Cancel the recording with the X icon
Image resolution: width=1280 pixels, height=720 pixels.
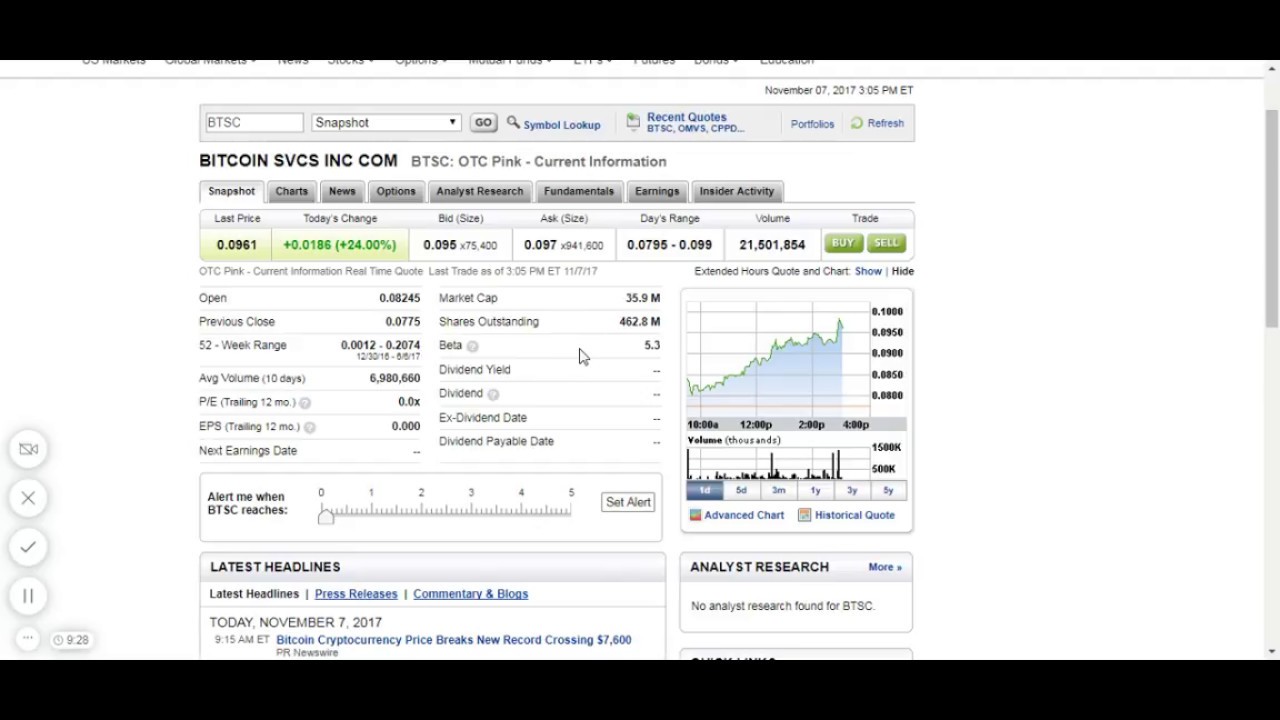pos(28,498)
